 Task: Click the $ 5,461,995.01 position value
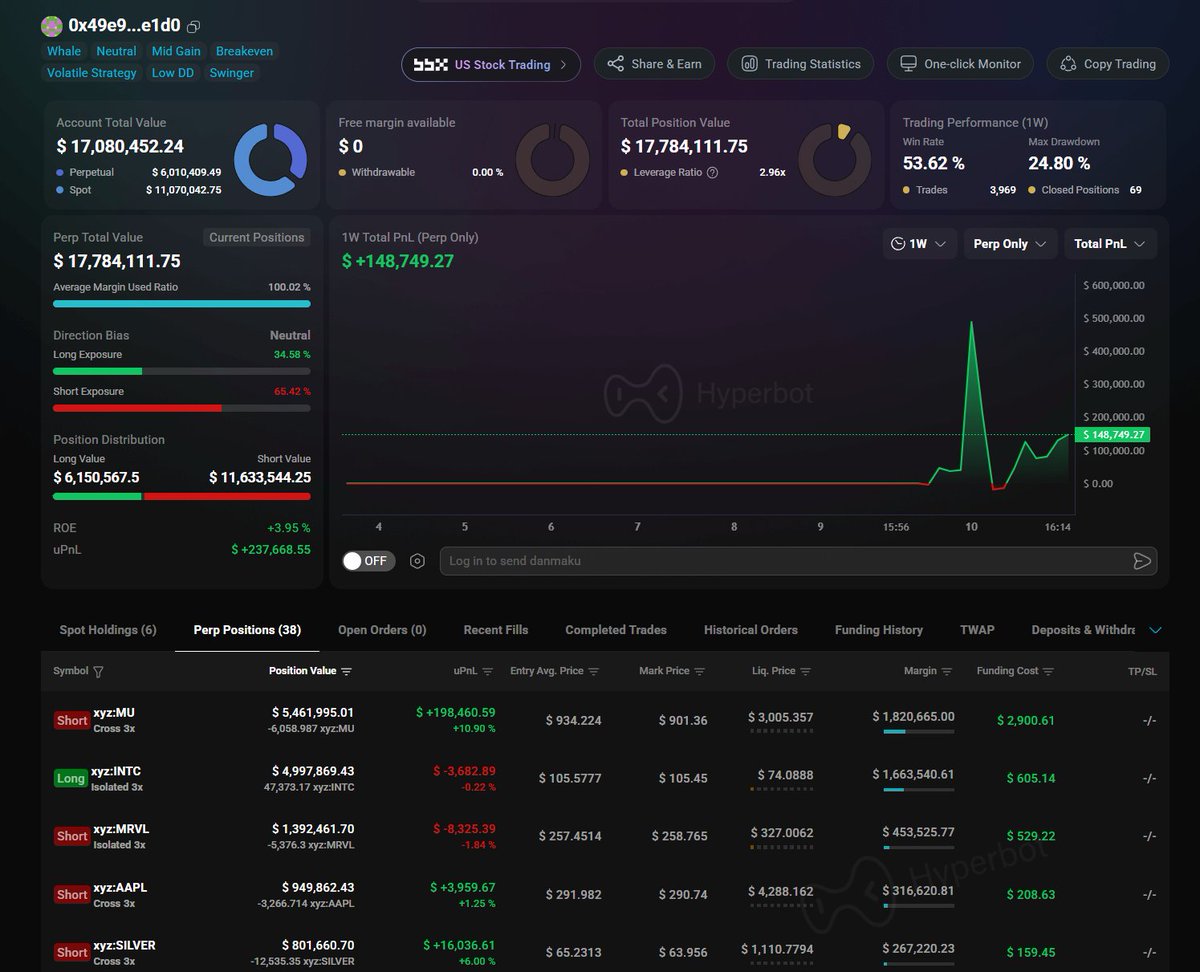313,713
